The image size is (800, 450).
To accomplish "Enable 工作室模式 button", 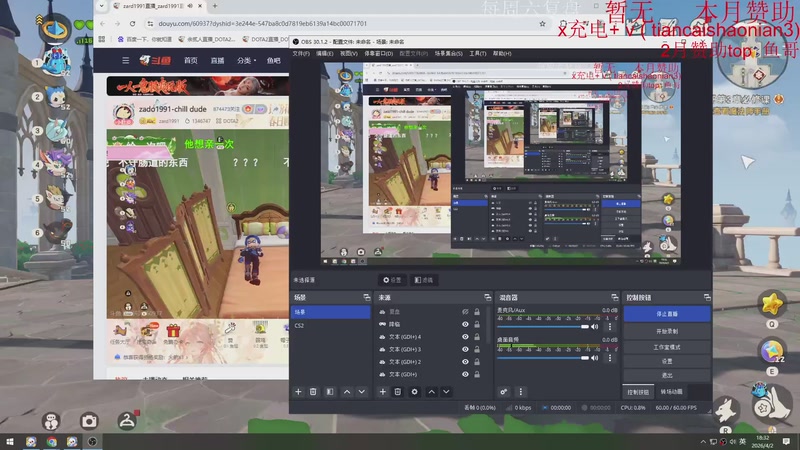I will coord(667,347).
